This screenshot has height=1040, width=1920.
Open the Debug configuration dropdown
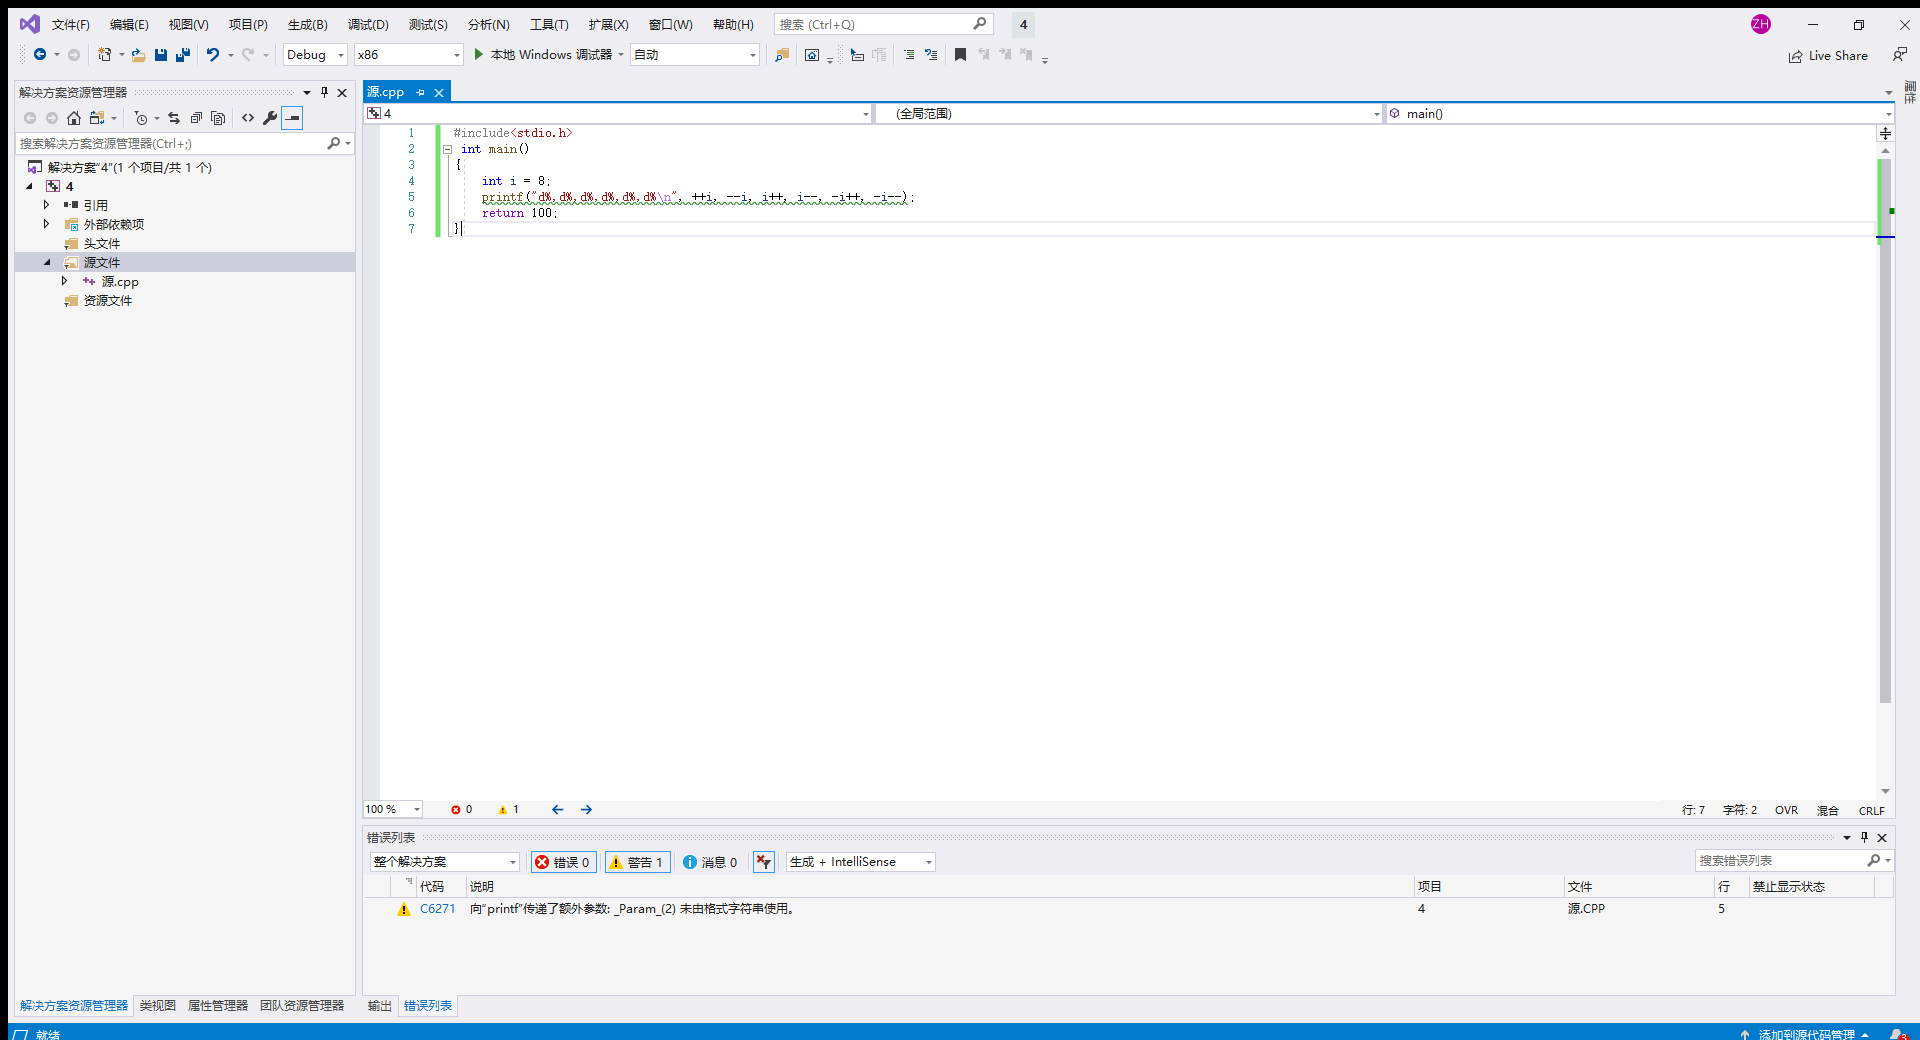click(x=314, y=55)
